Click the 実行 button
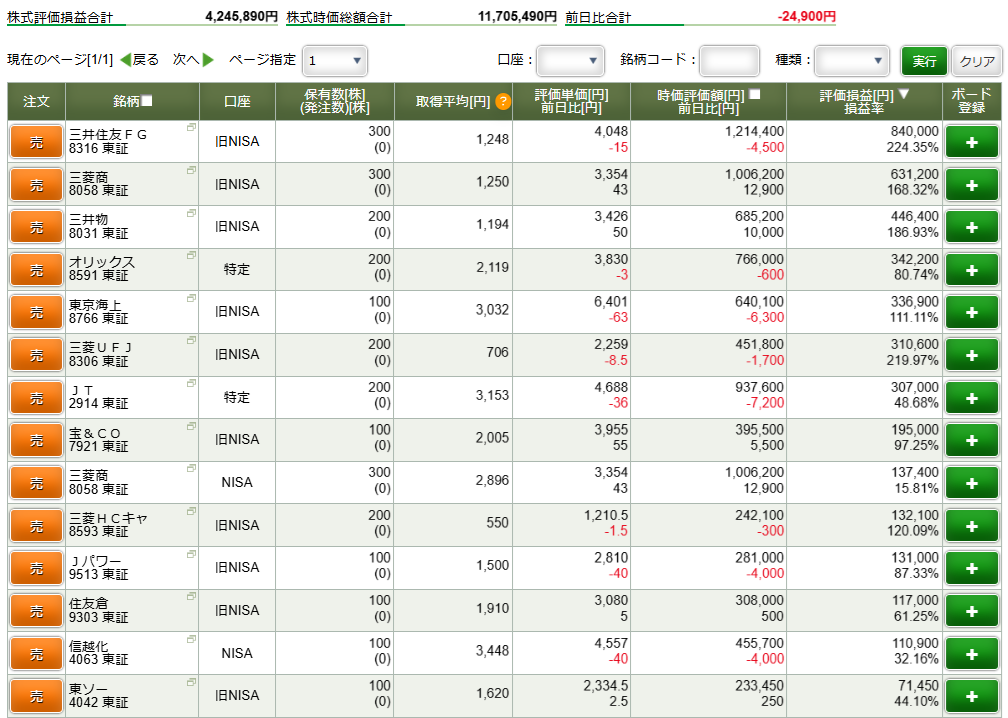Screen dimensions: 1008x718 [924, 61]
